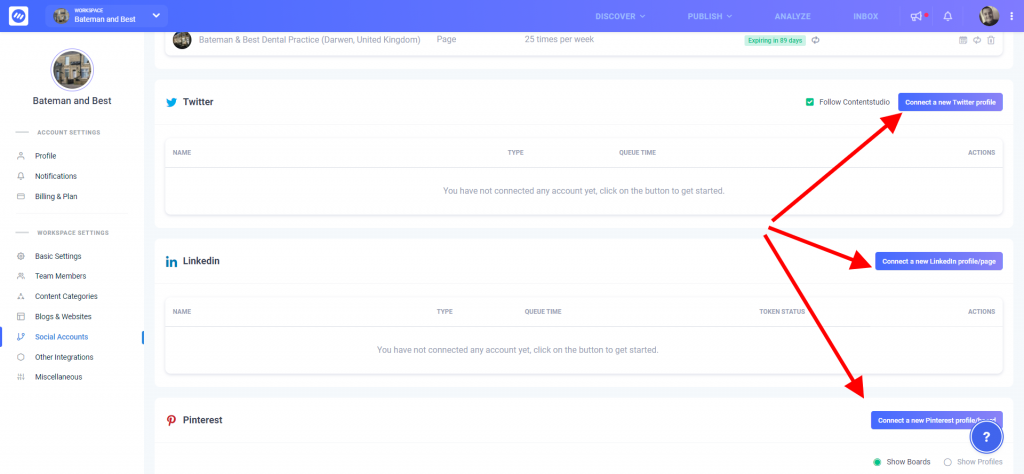Go to the Inbox section
Viewport: 1024px width, 474px height.
(865, 16)
